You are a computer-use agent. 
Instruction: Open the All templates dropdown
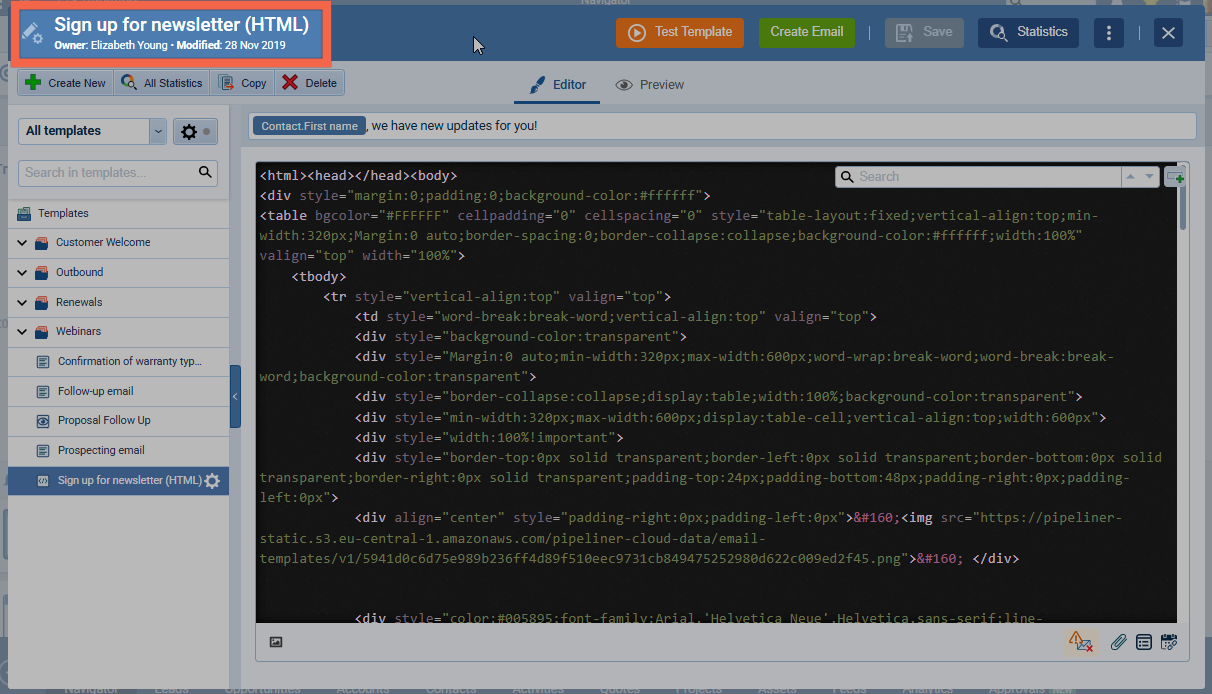93,131
